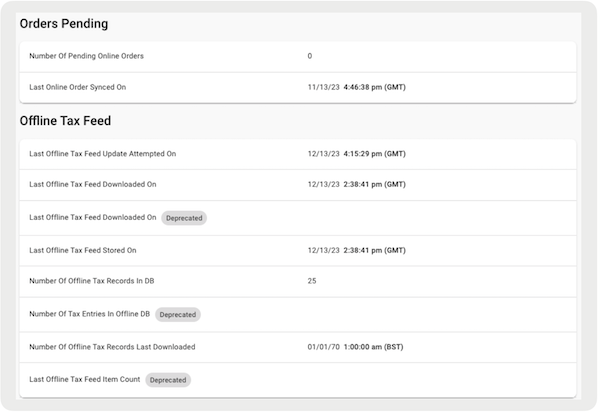The height and width of the screenshot is (413, 600).
Task: Select "Number Of Tax Entries In Offline DB" label
Action: tap(90, 314)
